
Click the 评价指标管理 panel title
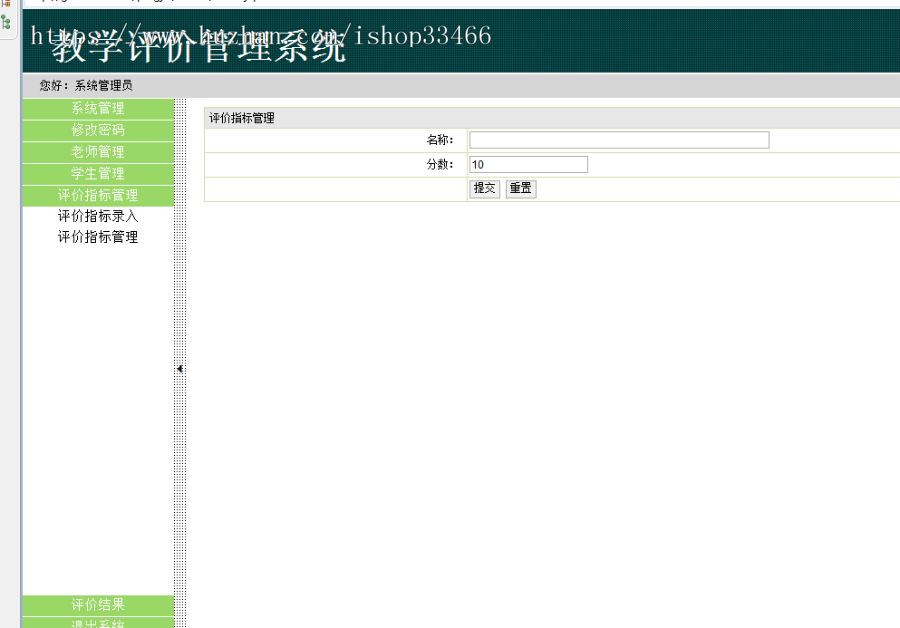pos(242,118)
